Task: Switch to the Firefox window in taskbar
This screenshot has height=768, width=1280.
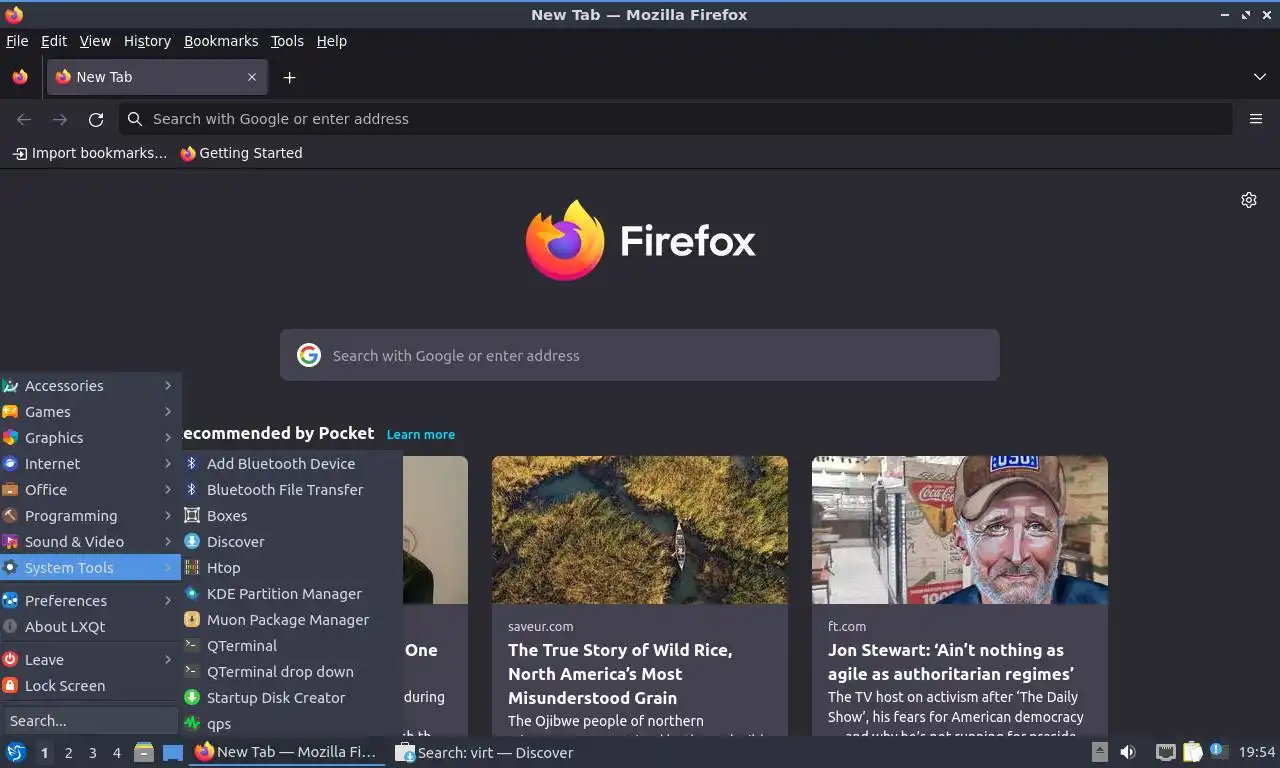Action: click(x=287, y=752)
